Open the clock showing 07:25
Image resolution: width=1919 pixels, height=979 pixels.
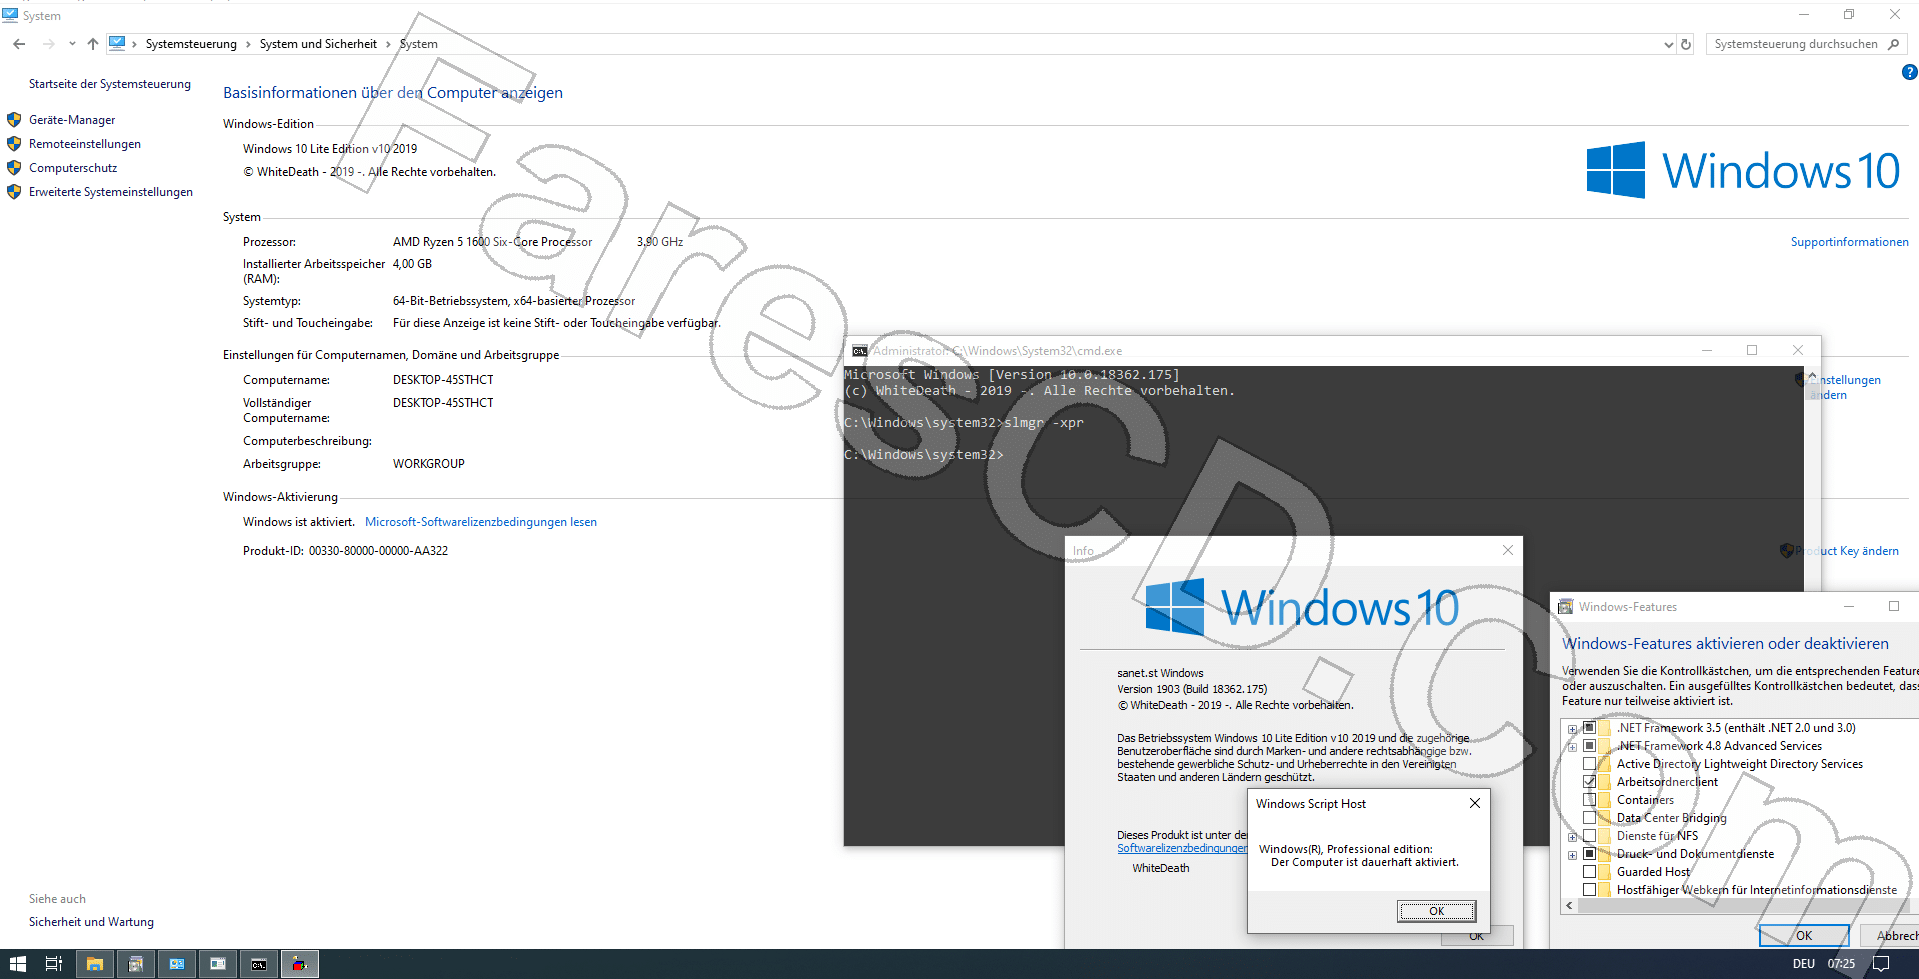[x=1841, y=964]
